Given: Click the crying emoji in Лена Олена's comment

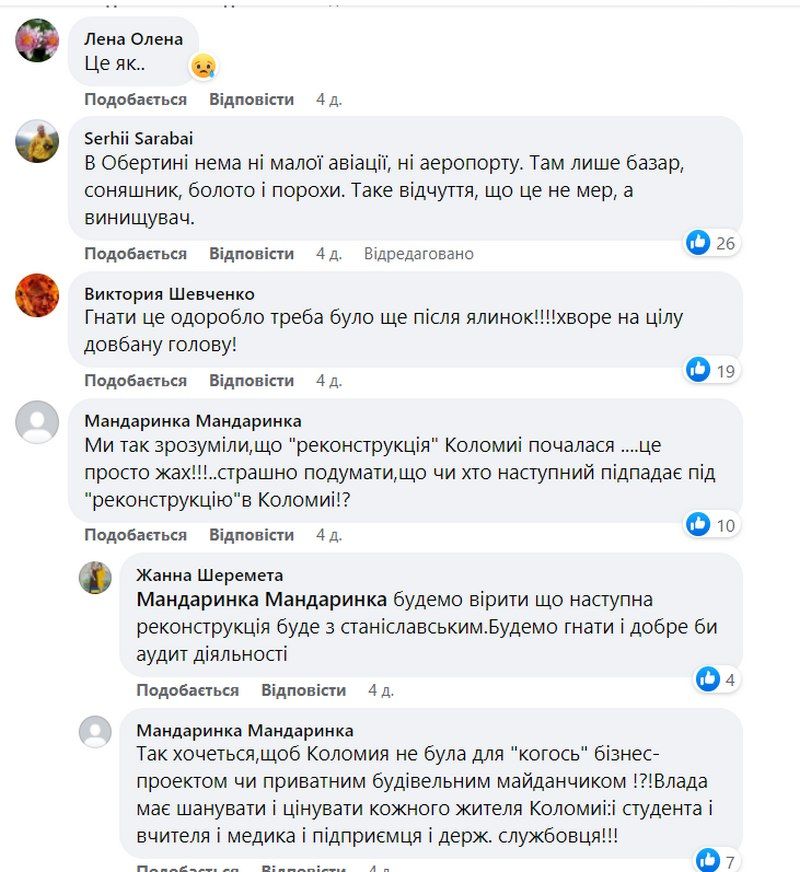Looking at the screenshot, I should pyautogui.click(x=203, y=66).
